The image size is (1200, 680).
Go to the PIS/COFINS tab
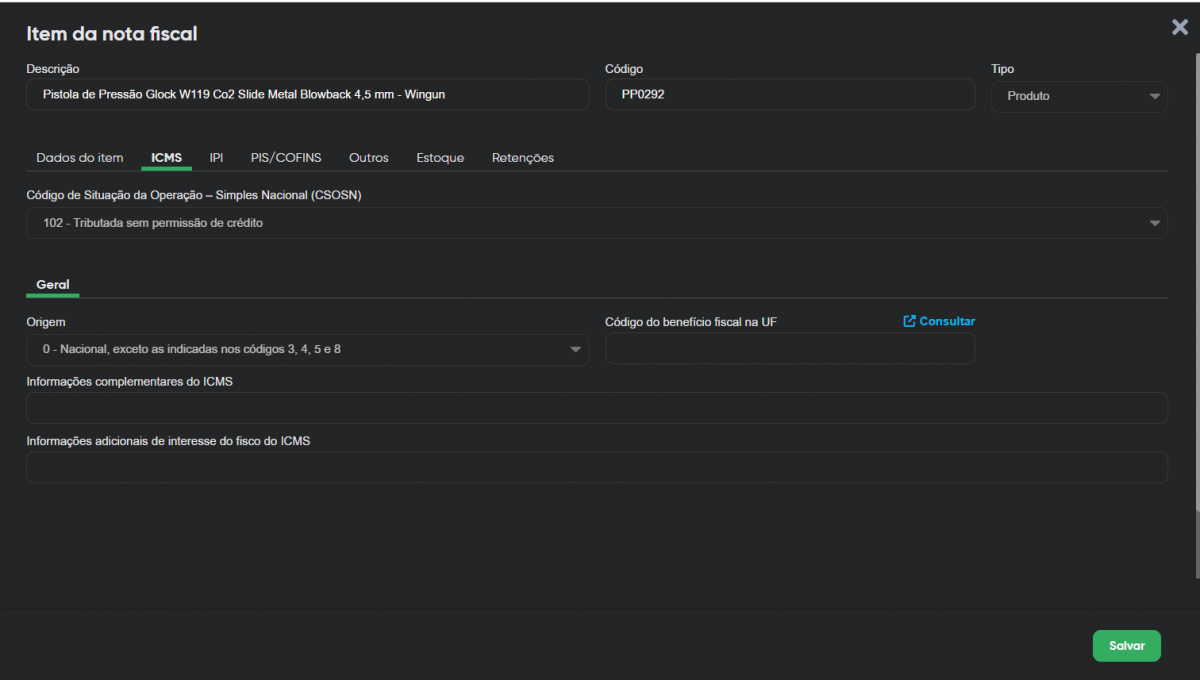(x=286, y=158)
